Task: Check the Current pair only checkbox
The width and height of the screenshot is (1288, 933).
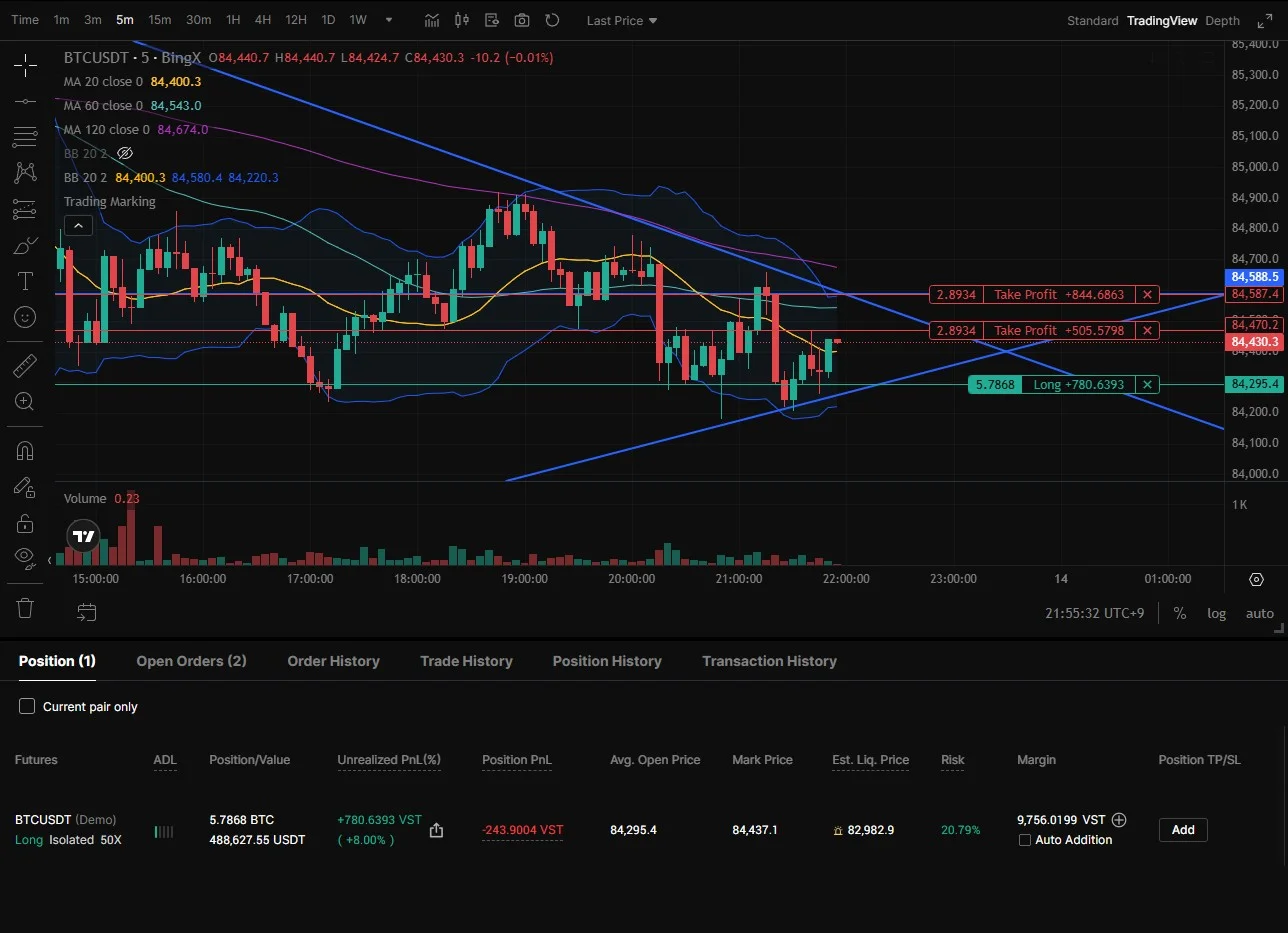Action: [27, 707]
